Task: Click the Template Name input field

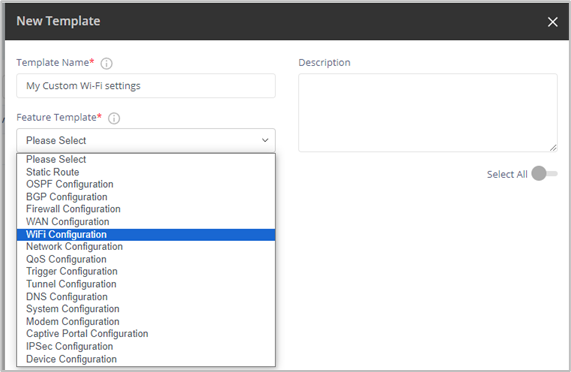Action: (x=146, y=86)
